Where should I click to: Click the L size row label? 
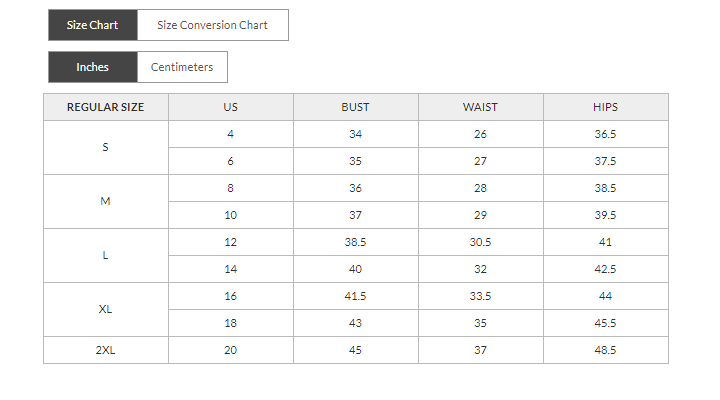(x=105, y=255)
